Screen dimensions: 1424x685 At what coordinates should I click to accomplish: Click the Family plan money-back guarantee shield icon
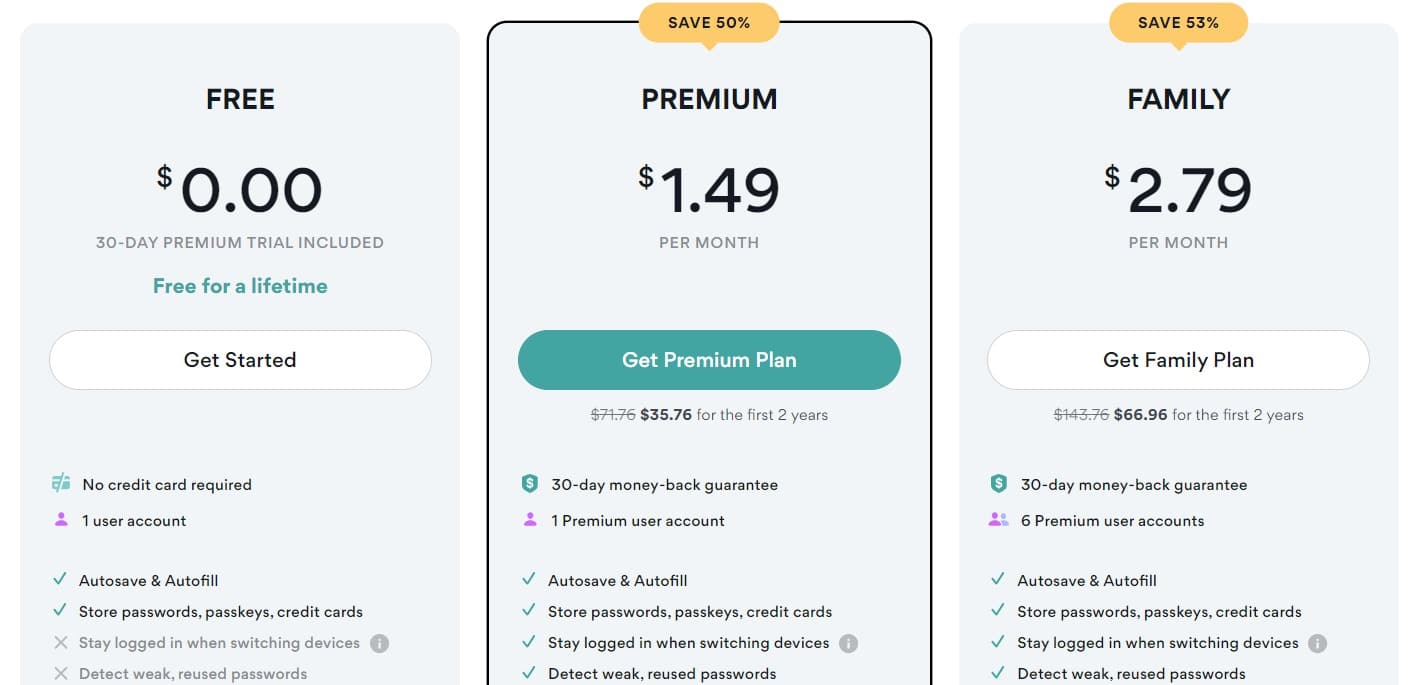pyautogui.click(x=998, y=484)
